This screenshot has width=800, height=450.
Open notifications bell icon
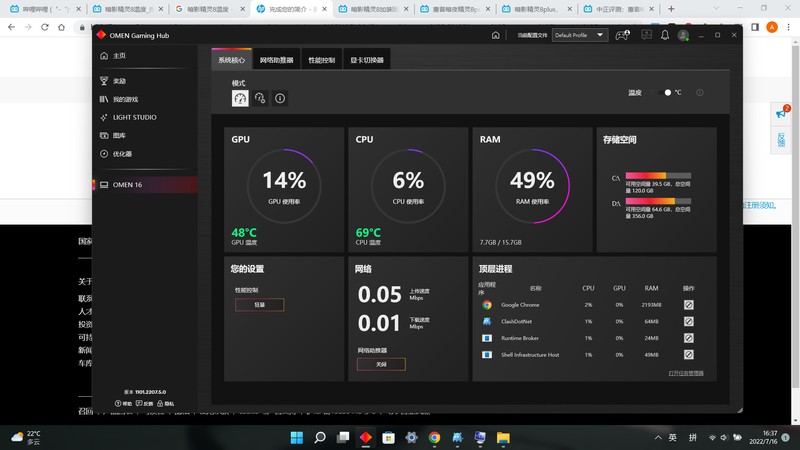(664, 35)
